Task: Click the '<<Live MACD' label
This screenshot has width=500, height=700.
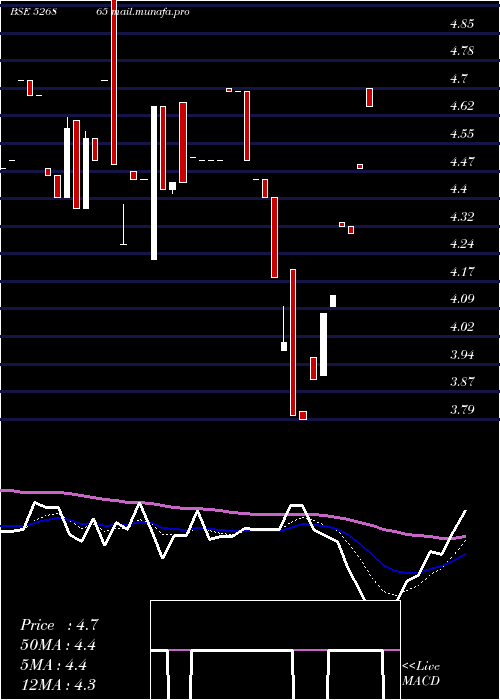Action: [421, 673]
